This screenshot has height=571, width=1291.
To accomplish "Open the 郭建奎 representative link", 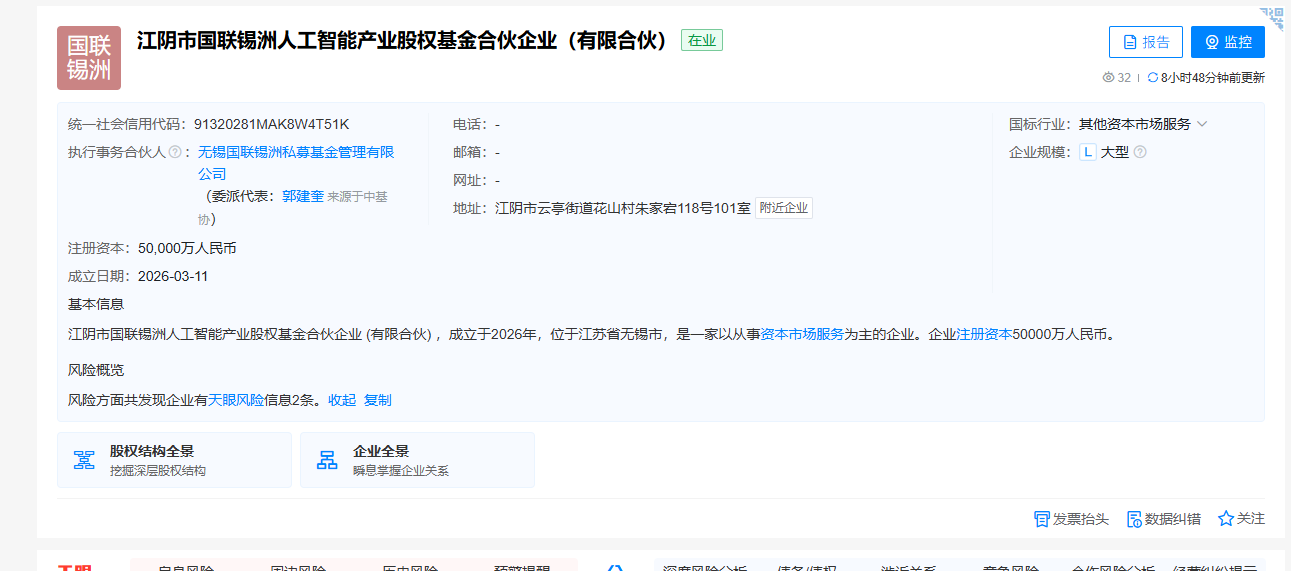I will (x=302, y=197).
